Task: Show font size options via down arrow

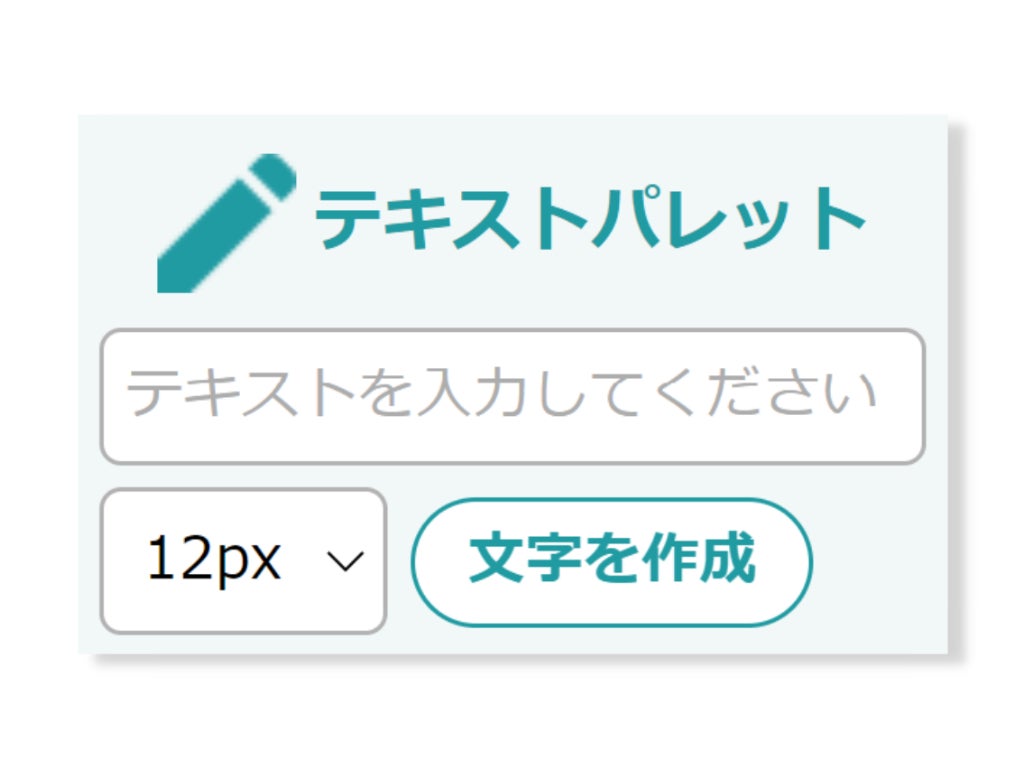Action: tap(345, 562)
